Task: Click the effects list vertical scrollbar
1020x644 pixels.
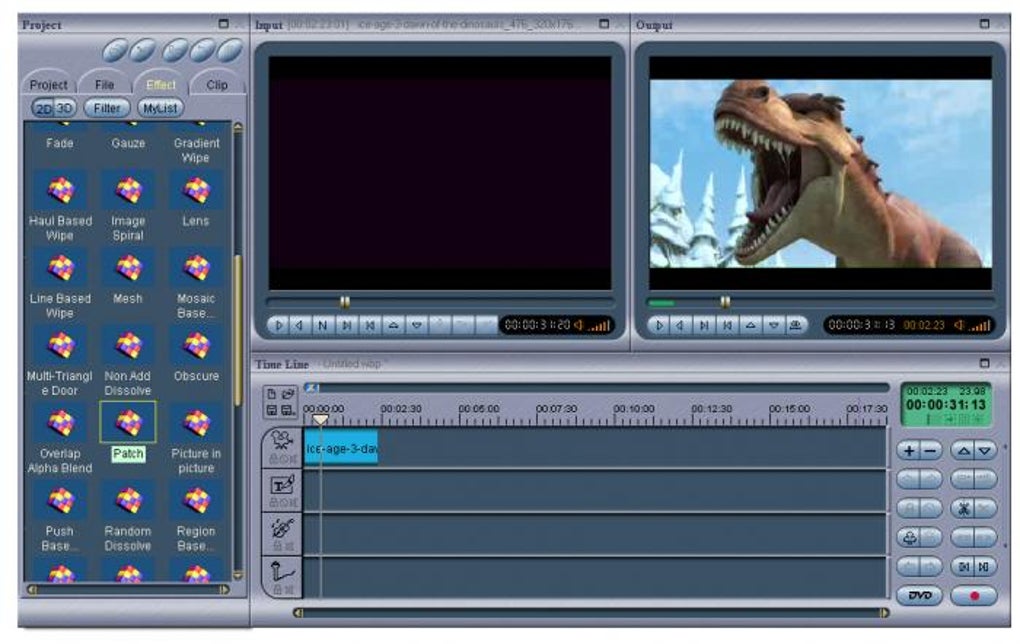Action: [x=237, y=351]
